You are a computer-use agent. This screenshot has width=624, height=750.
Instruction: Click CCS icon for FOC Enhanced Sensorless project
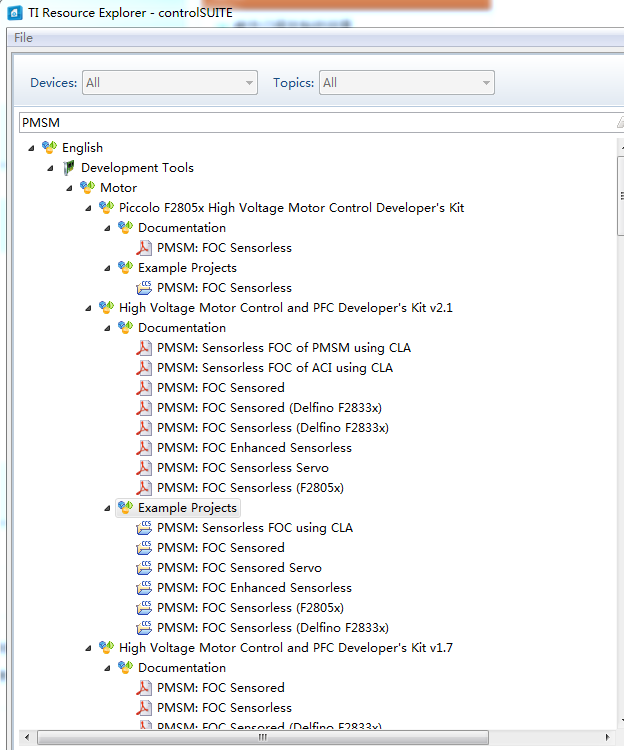tap(144, 588)
